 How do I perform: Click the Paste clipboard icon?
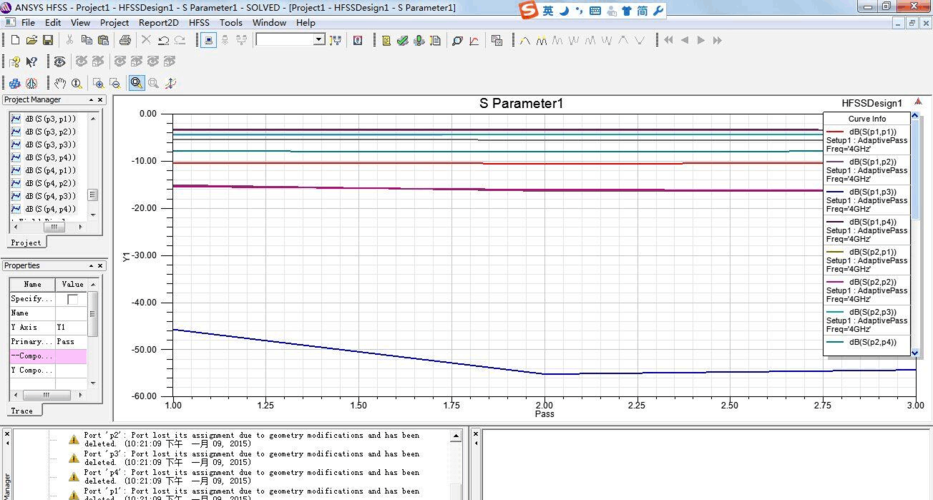(103, 40)
